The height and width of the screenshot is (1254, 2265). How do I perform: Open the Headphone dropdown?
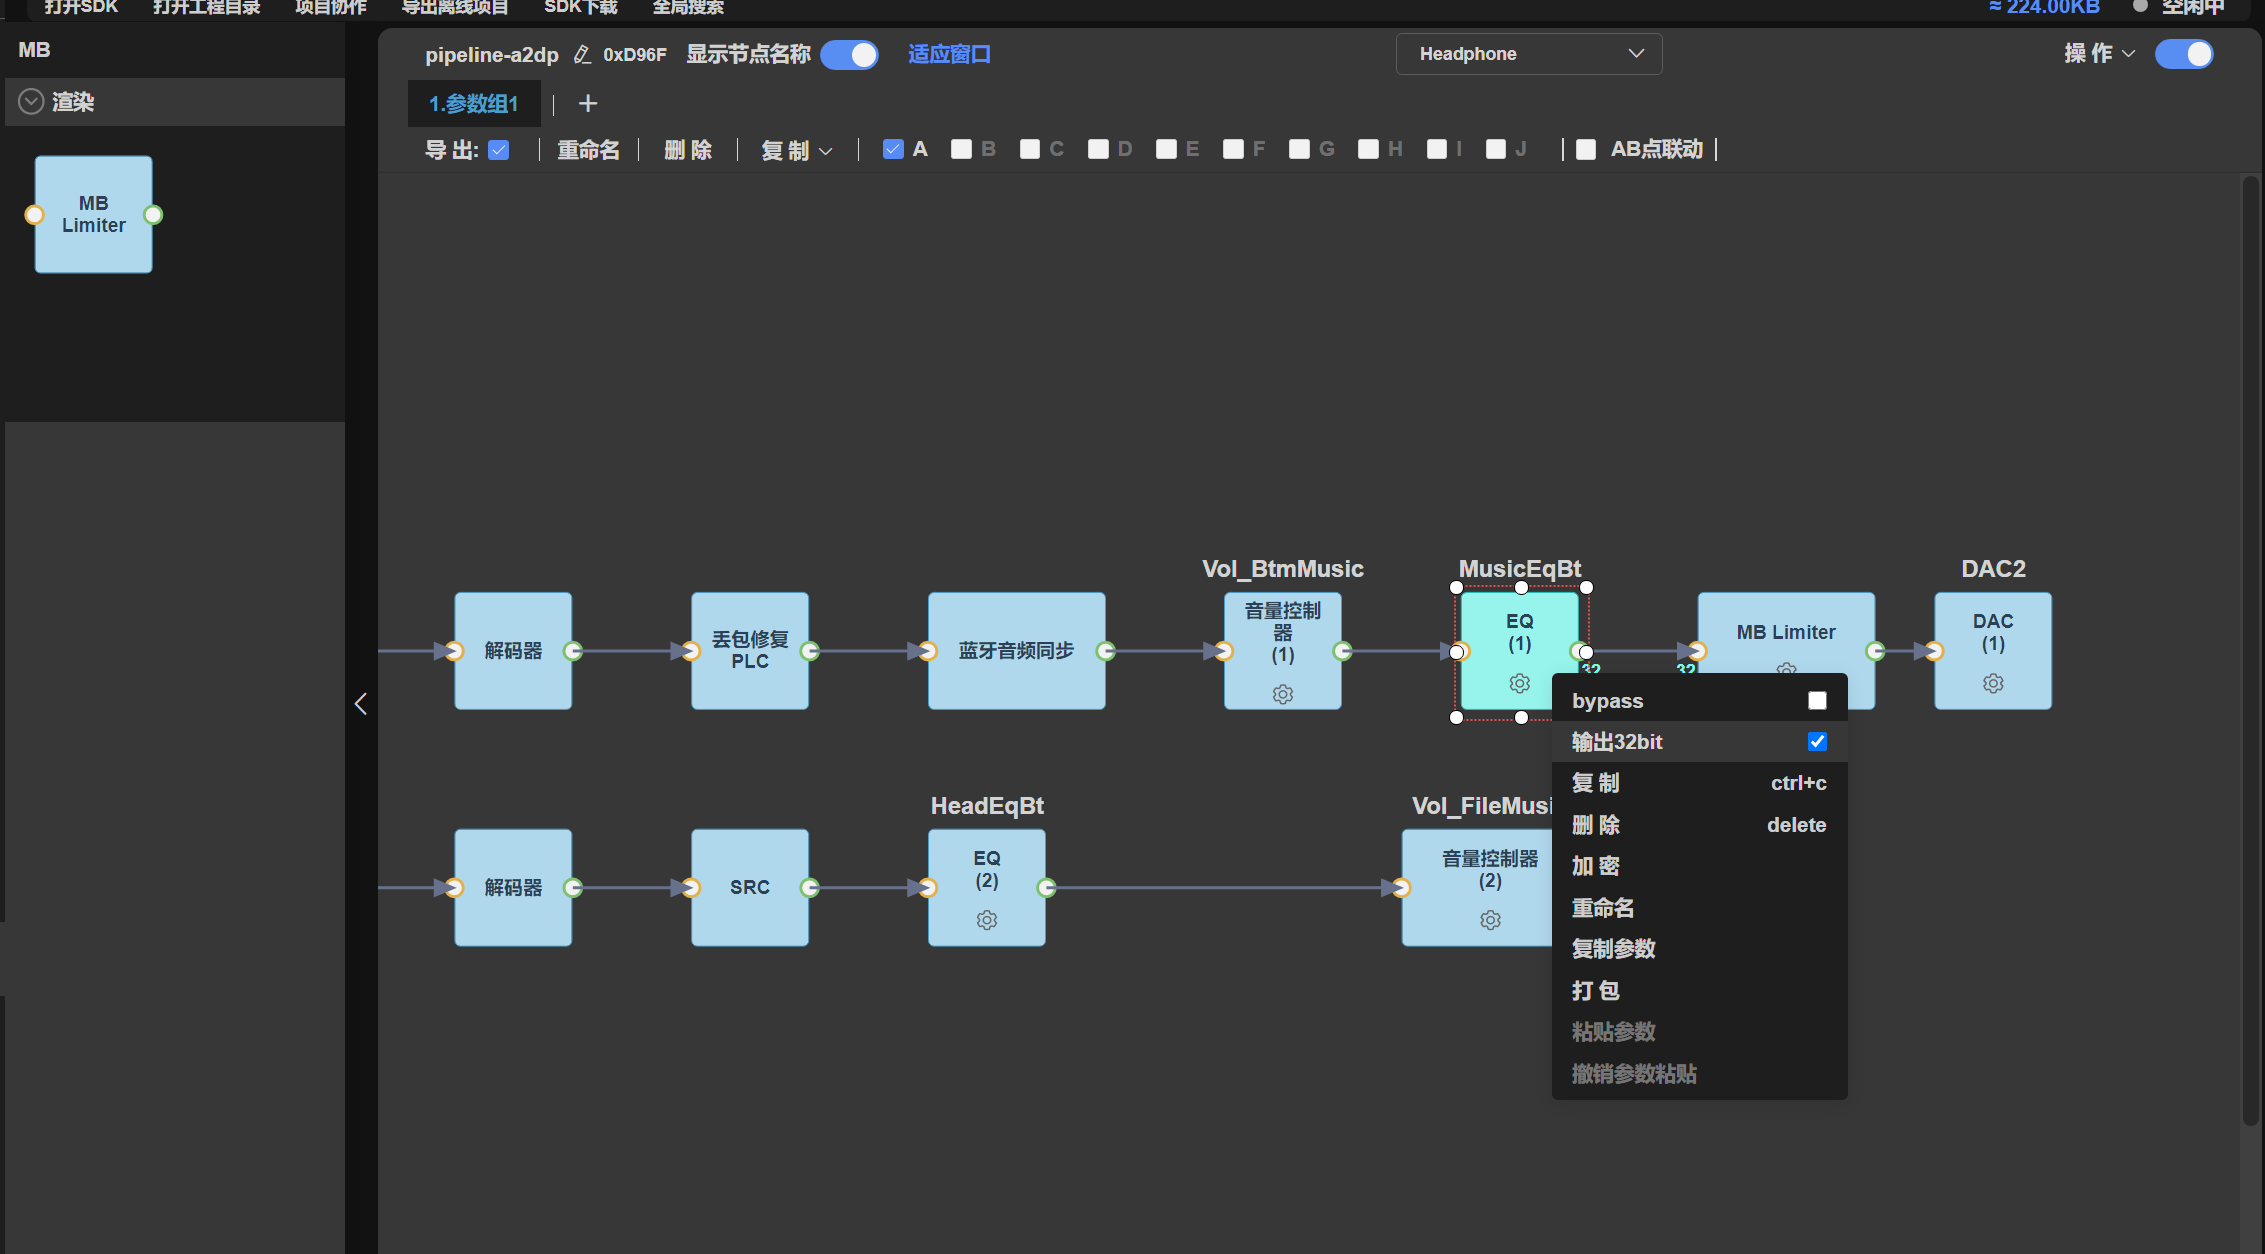point(1529,54)
